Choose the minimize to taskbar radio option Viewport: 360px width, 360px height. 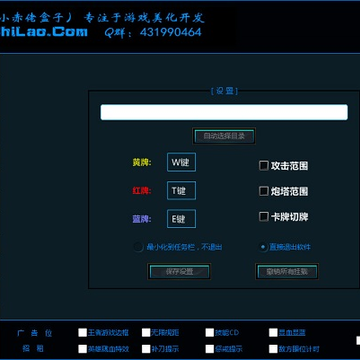(x=138, y=247)
